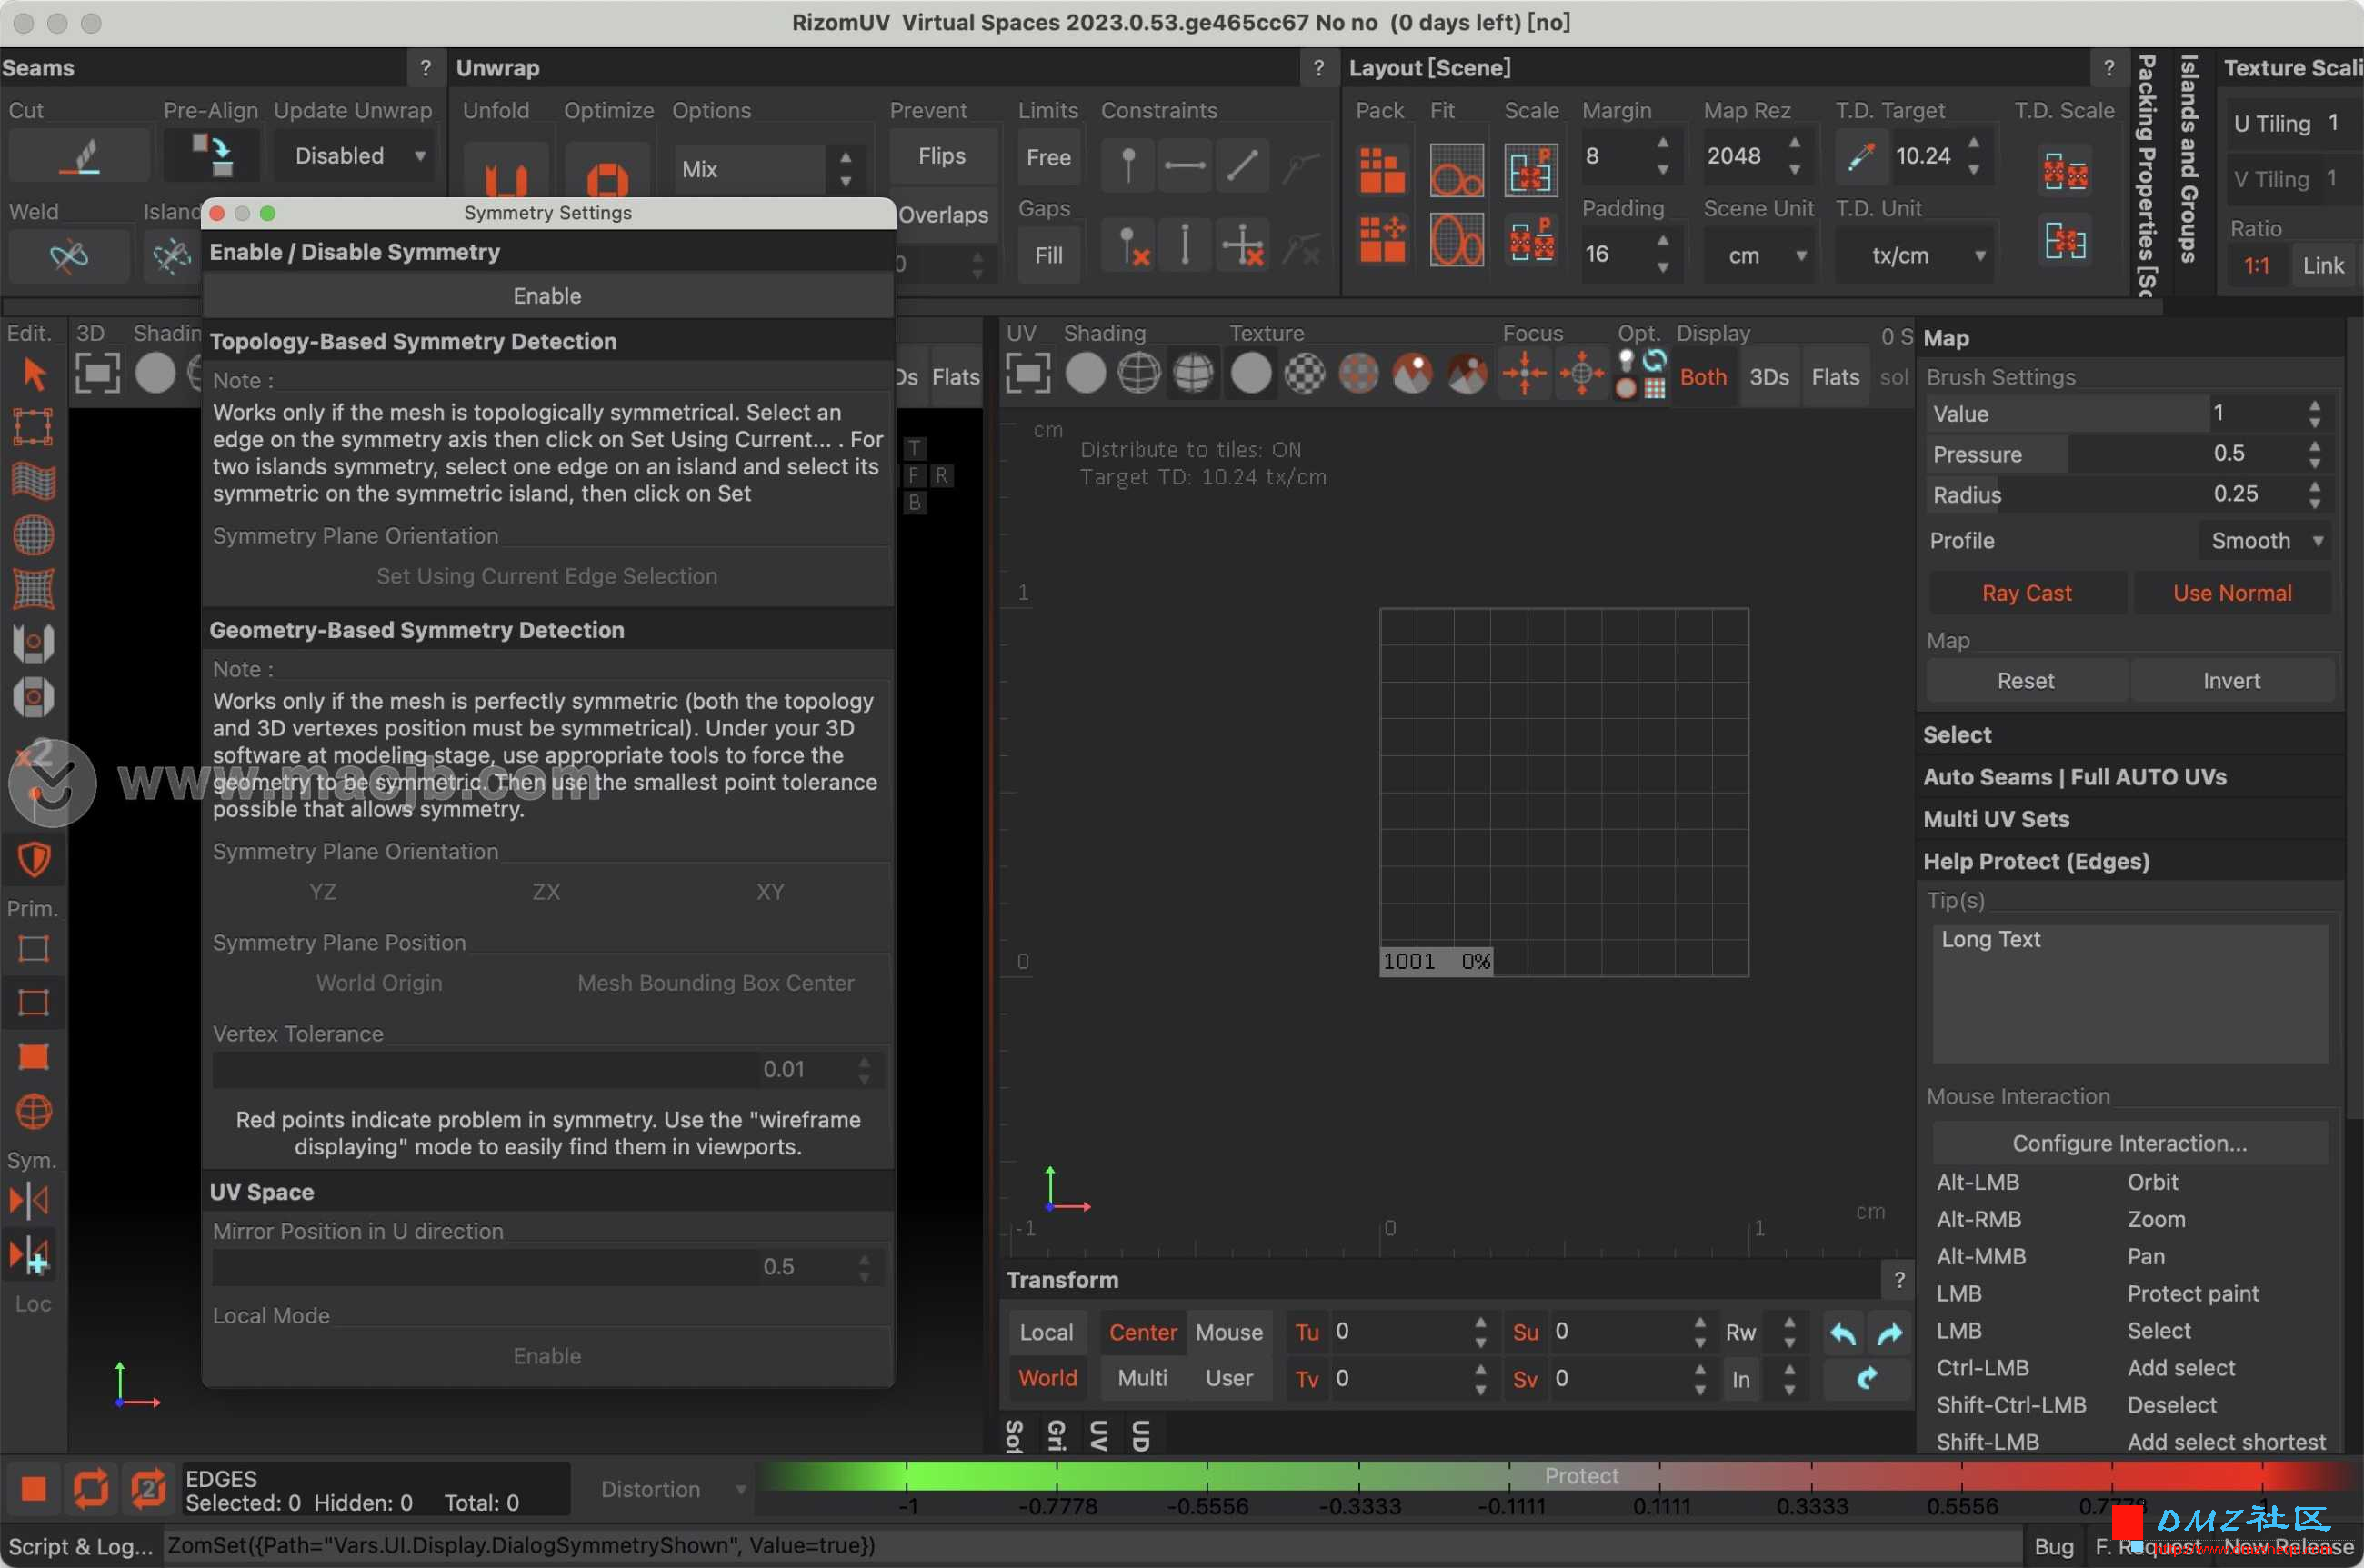2364x1568 pixels.
Task: Click the Invert map button
Action: (x=2232, y=681)
